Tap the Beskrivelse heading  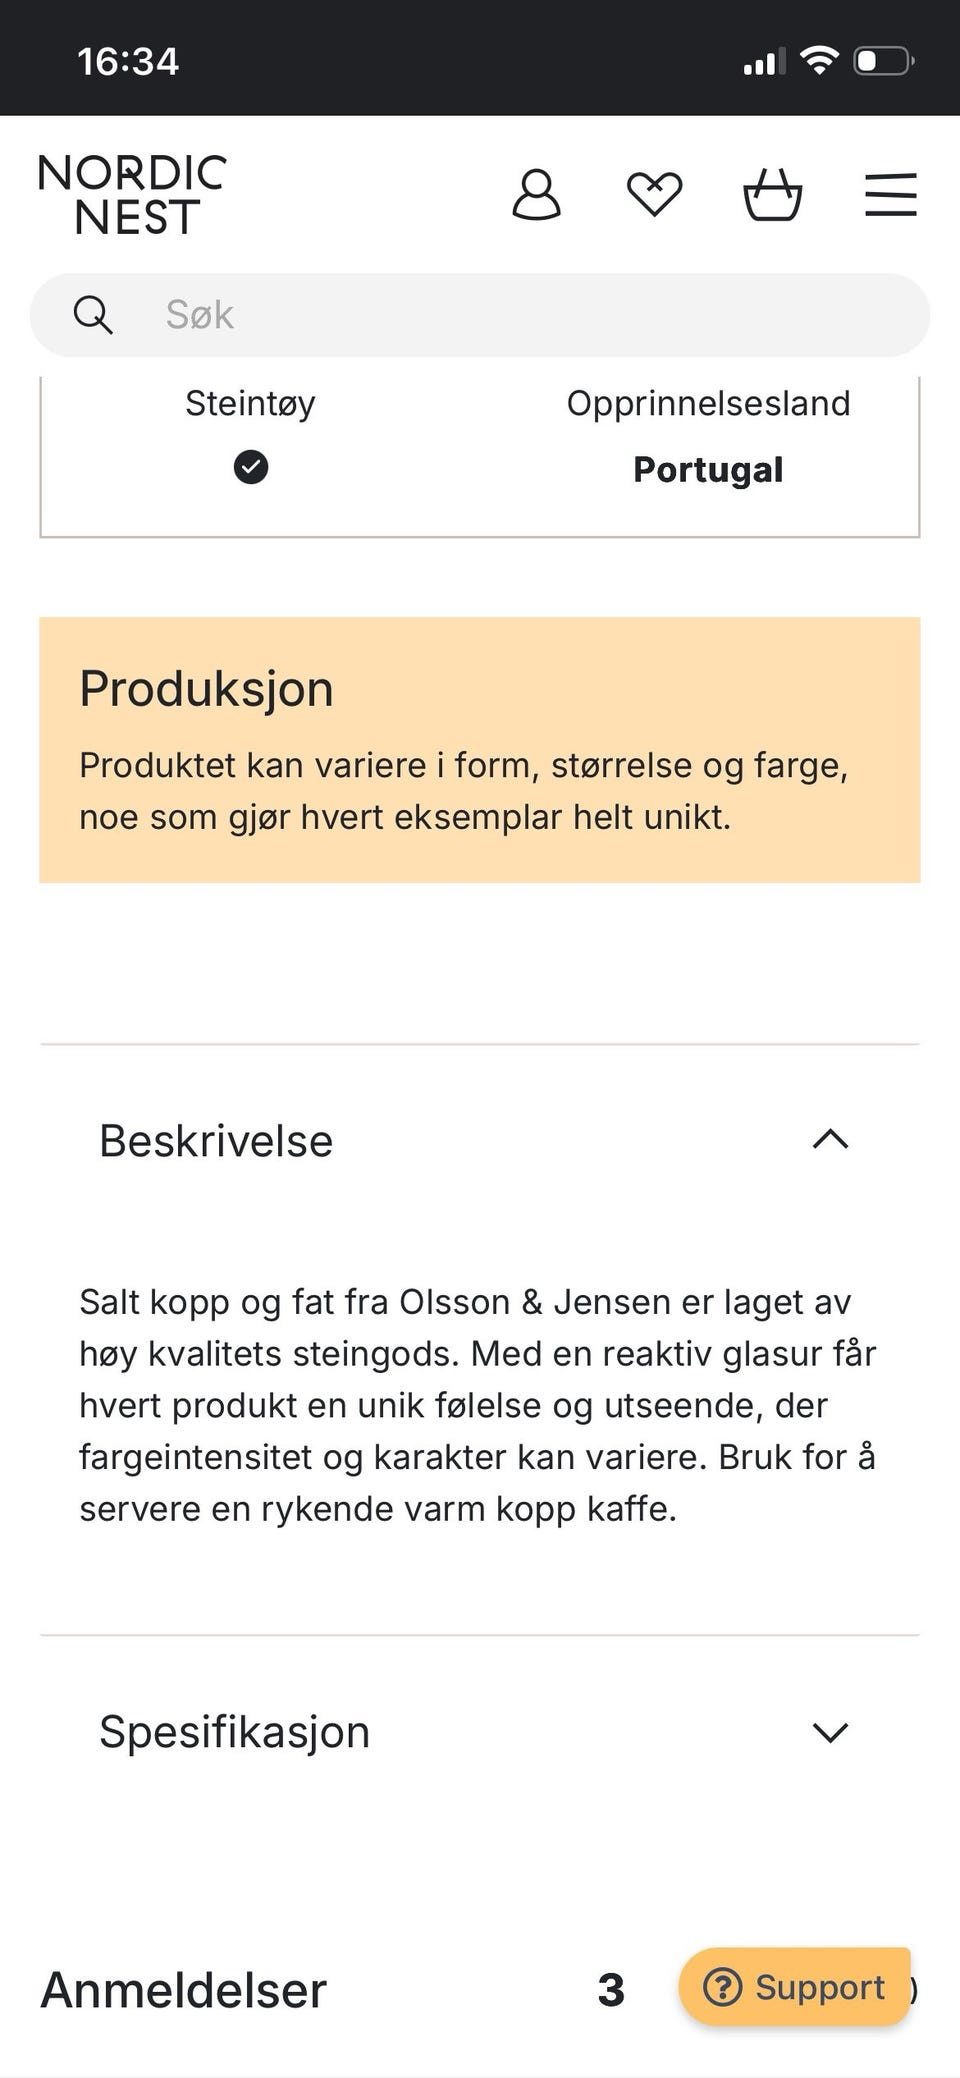tap(216, 1140)
